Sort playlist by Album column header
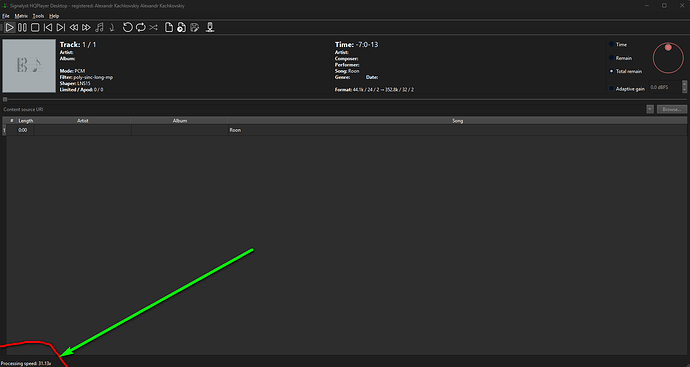This screenshot has width=690, height=367. [180, 121]
